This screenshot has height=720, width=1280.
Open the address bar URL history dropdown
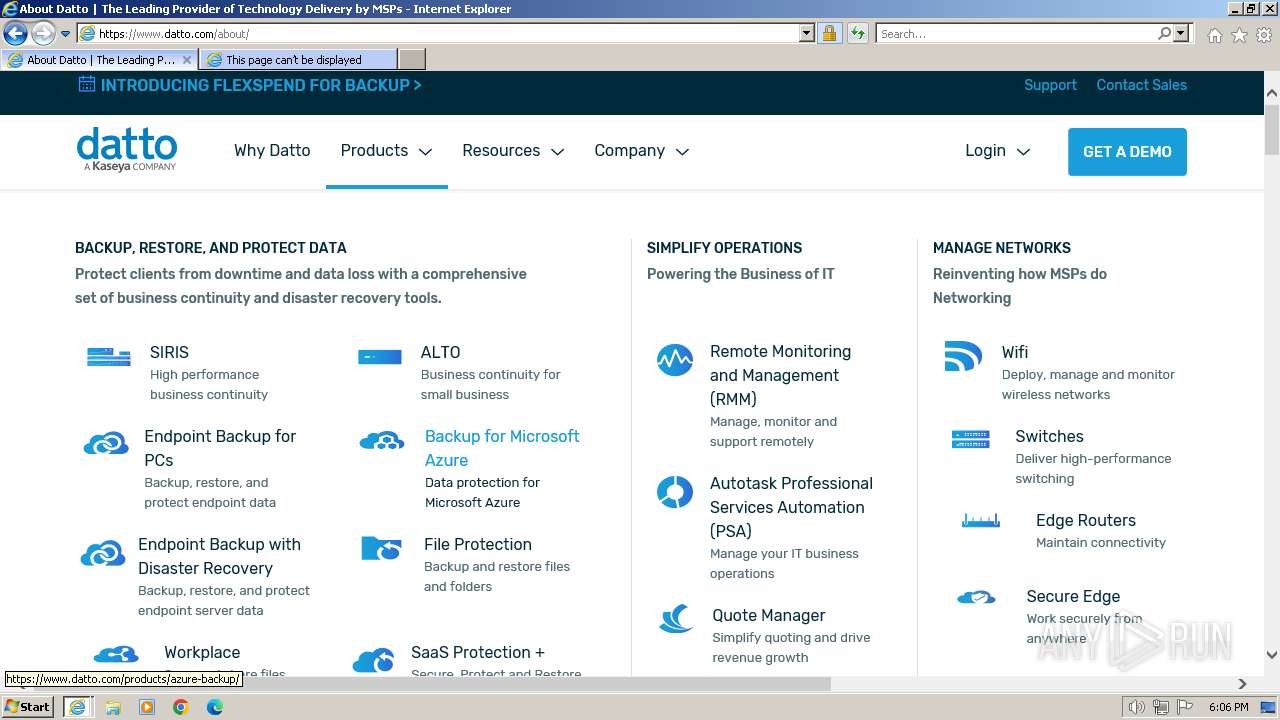click(807, 33)
